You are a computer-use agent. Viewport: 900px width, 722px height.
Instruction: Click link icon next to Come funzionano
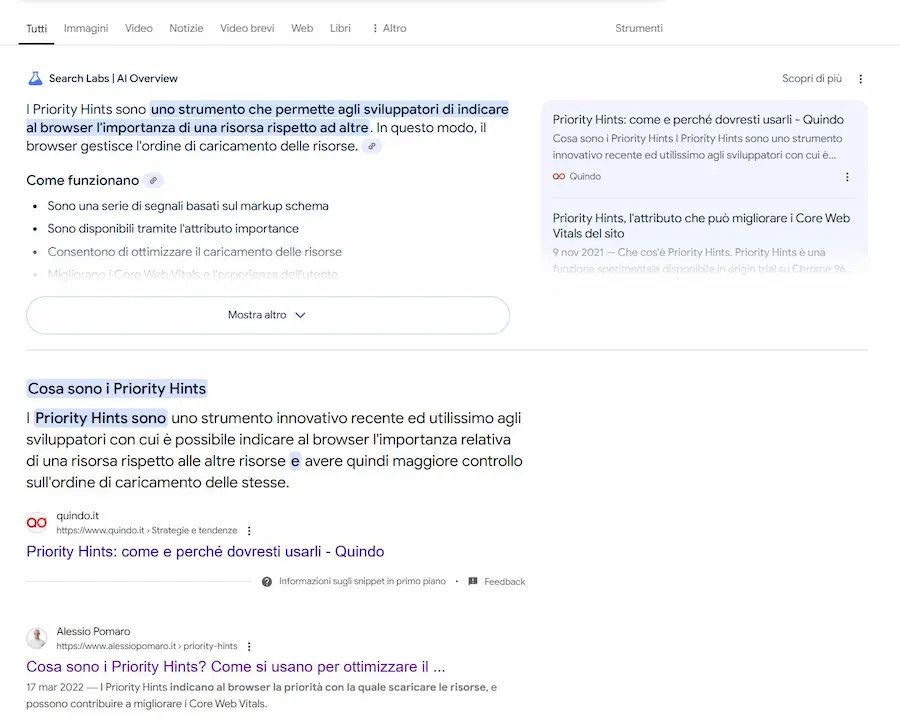tap(153, 180)
